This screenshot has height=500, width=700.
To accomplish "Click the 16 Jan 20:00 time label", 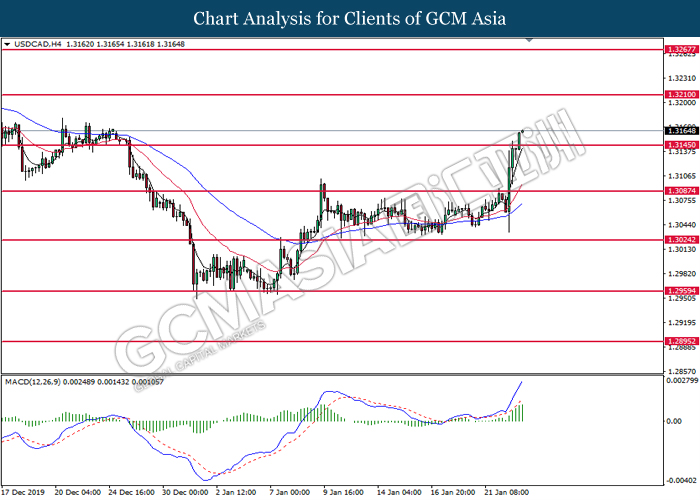I will [453, 492].
